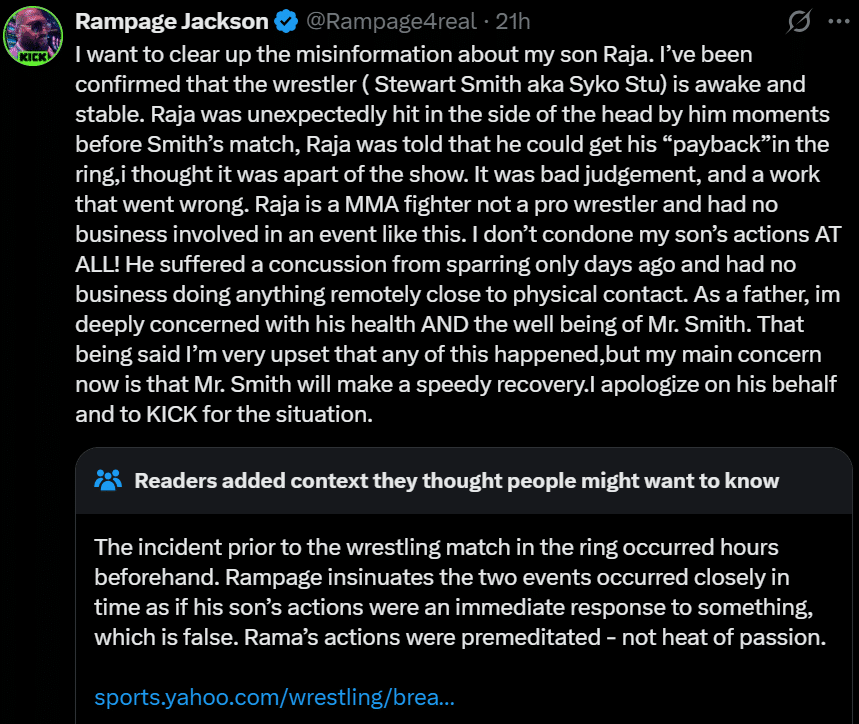Open the Rampage Jackson display name

coord(171,22)
